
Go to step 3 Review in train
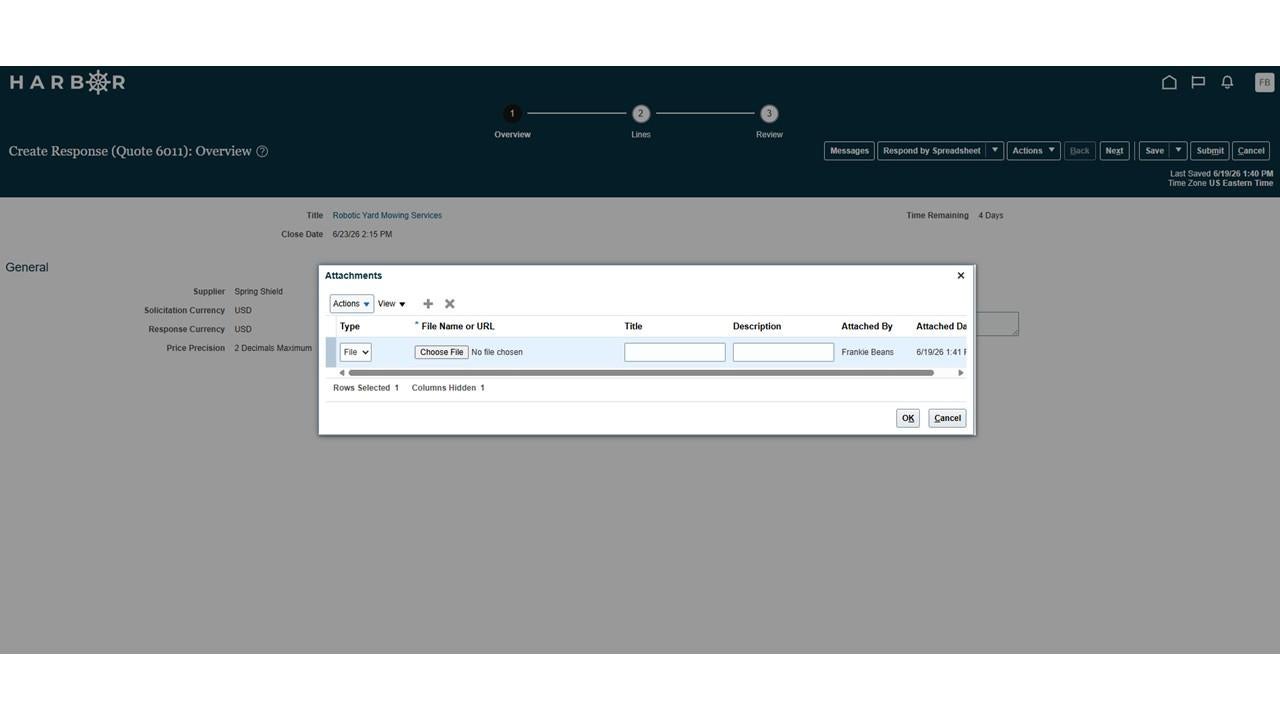click(x=769, y=114)
